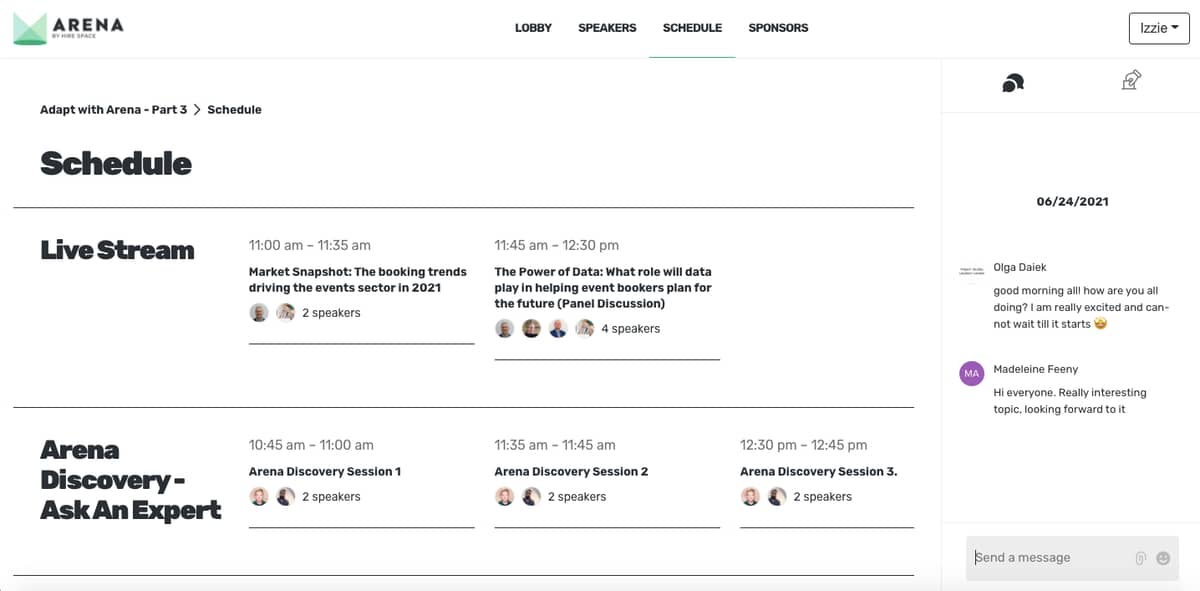Click the Send a message field
1200x591 pixels.
pos(1050,558)
